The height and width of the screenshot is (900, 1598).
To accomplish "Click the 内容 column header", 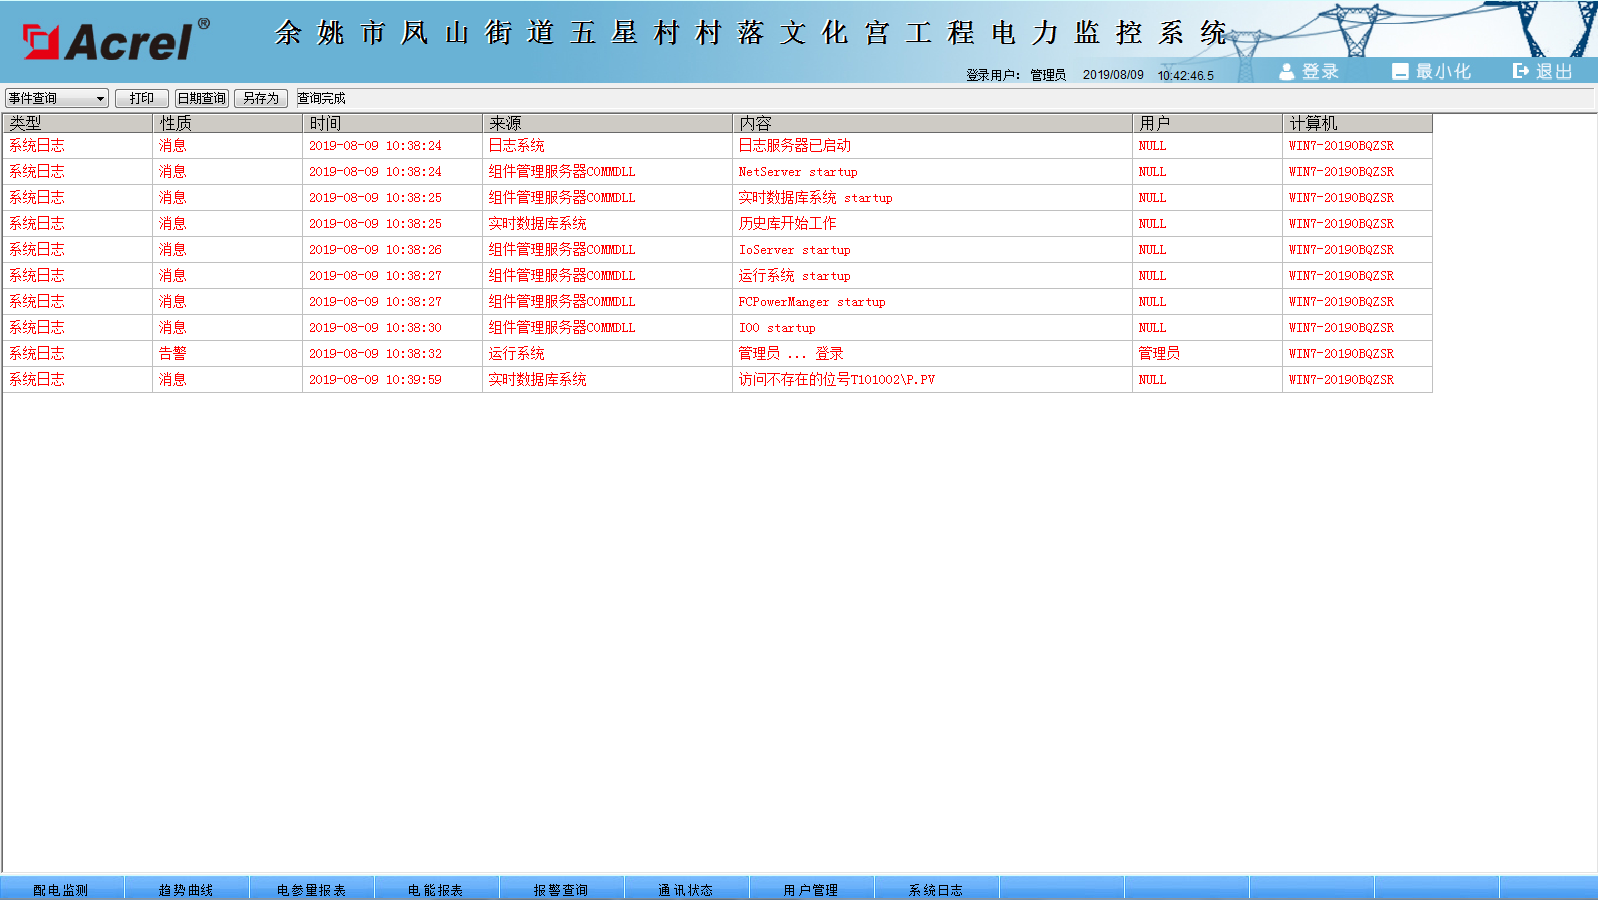I will pos(931,123).
